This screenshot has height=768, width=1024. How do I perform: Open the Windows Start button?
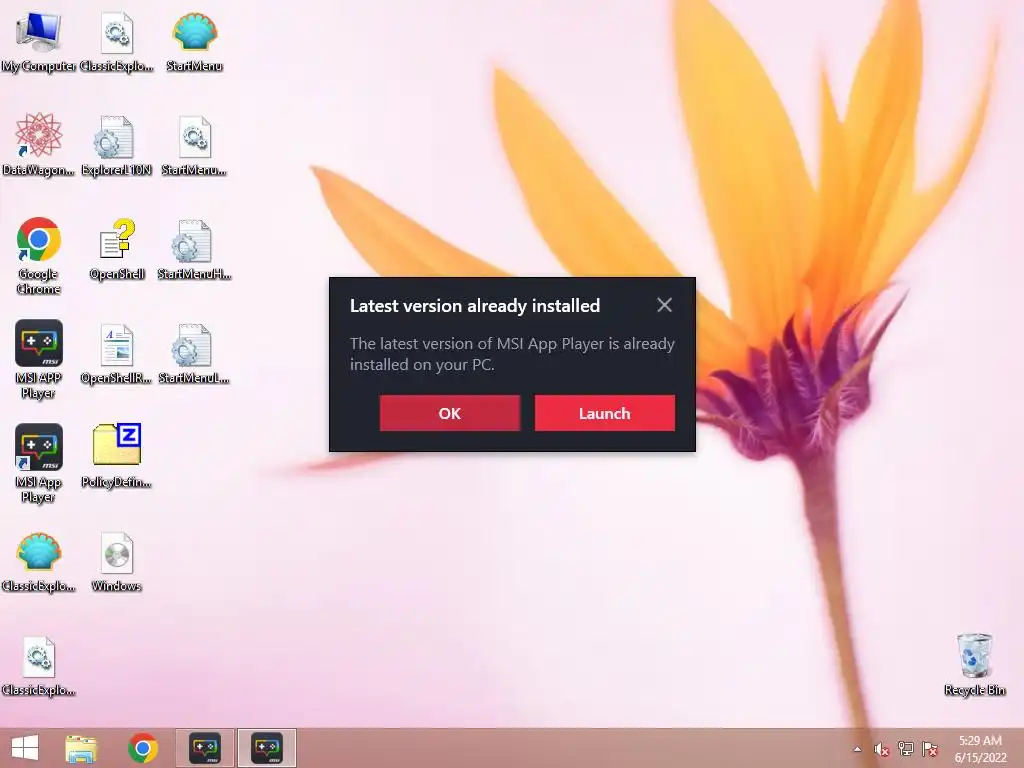pyautogui.click(x=25, y=748)
